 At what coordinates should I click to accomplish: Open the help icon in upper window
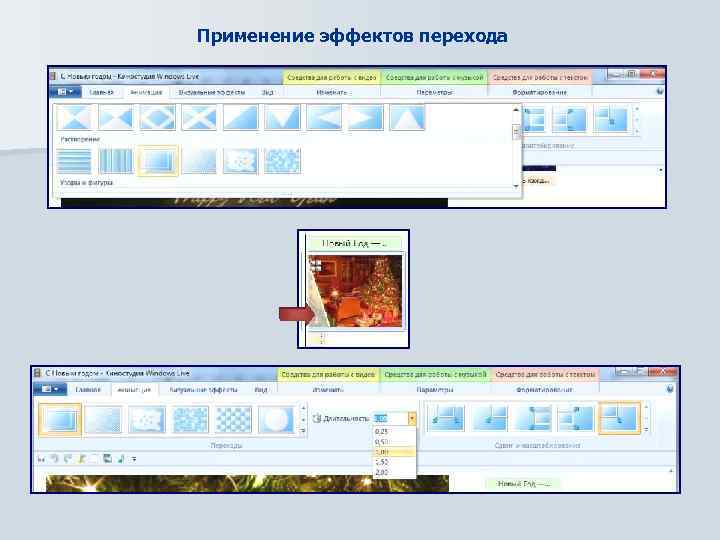660,91
